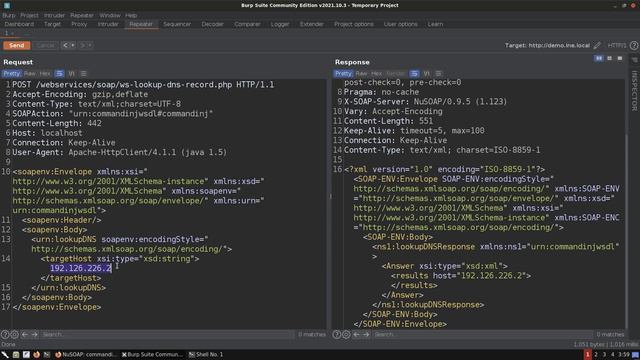Switch to top-bottom layout icon
The height and width of the screenshot is (360, 640).
(609, 59)
